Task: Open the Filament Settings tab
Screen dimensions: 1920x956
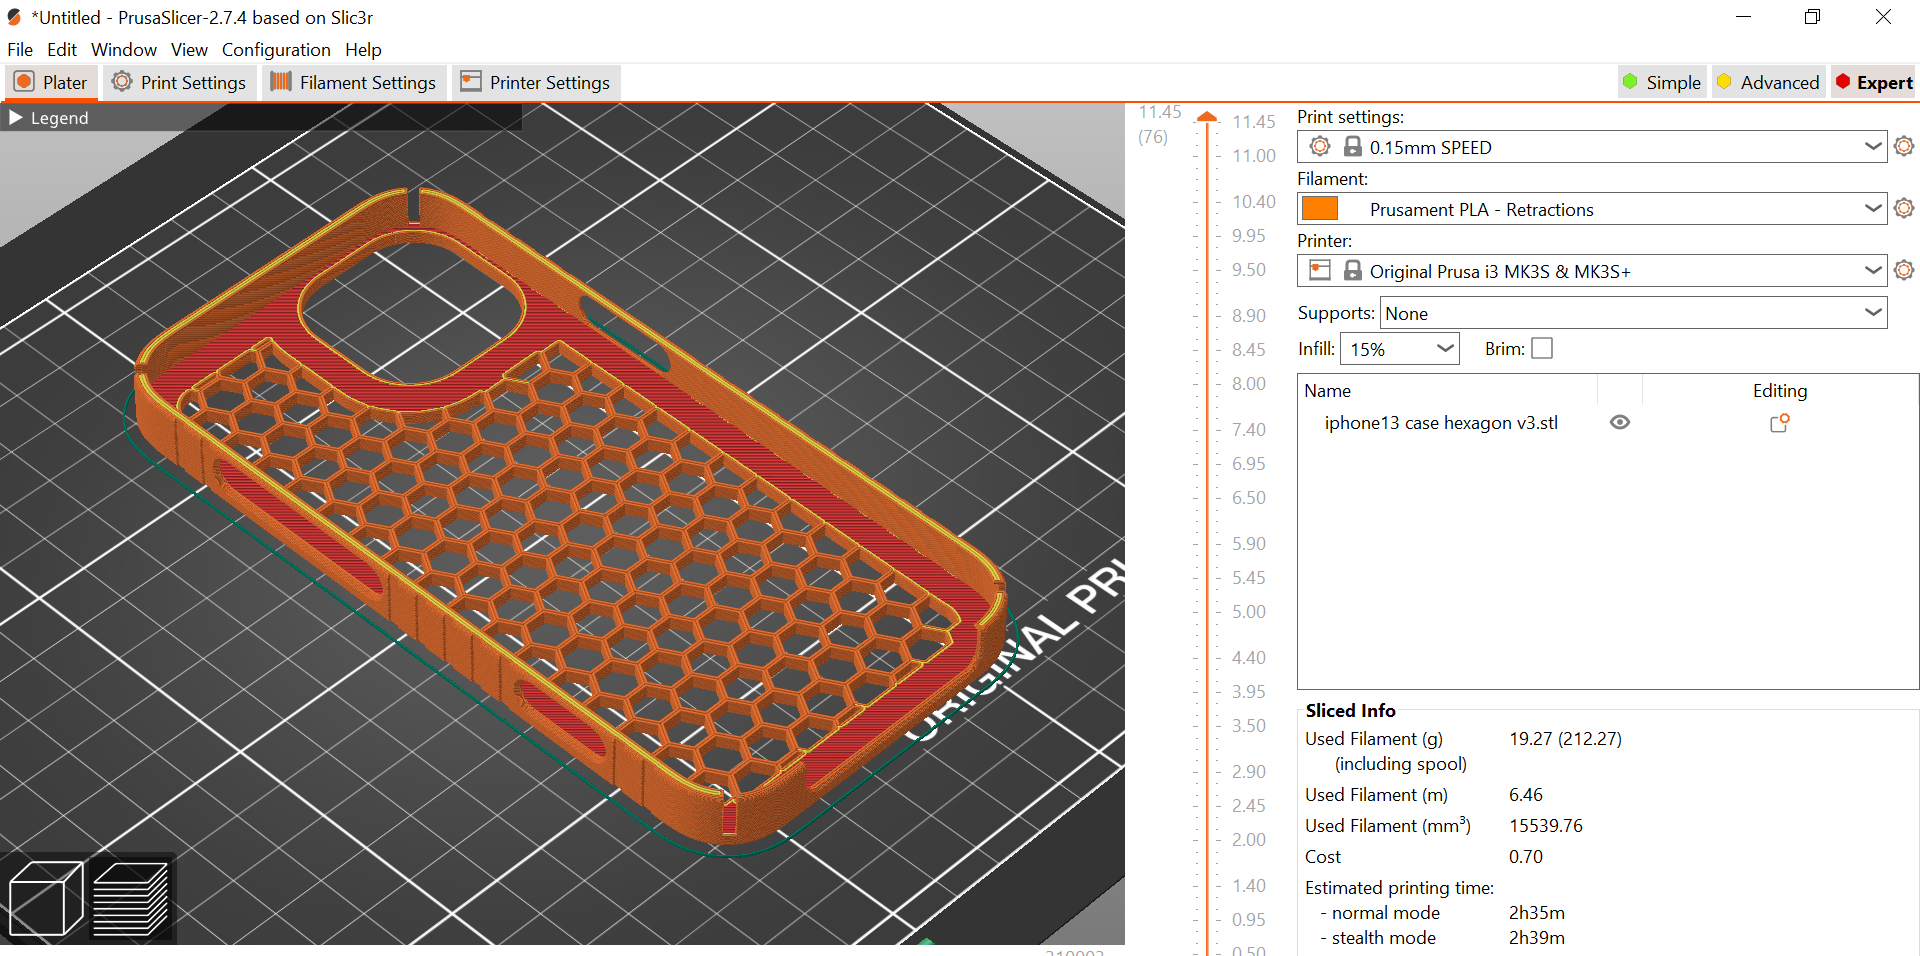Action: (354, 83)
